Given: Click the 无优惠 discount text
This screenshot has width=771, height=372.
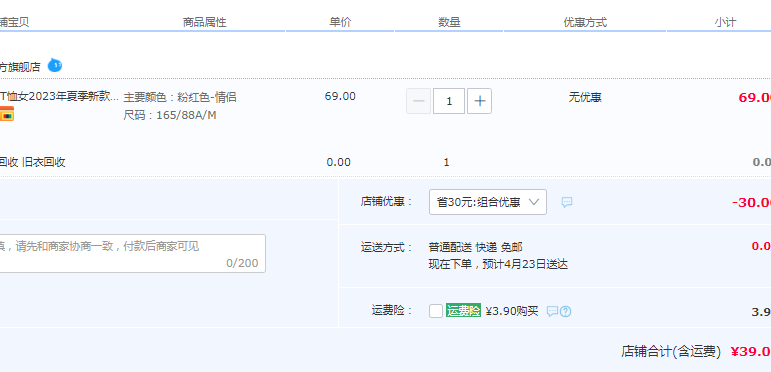Looking at the screenshot, I should (585, 97).
